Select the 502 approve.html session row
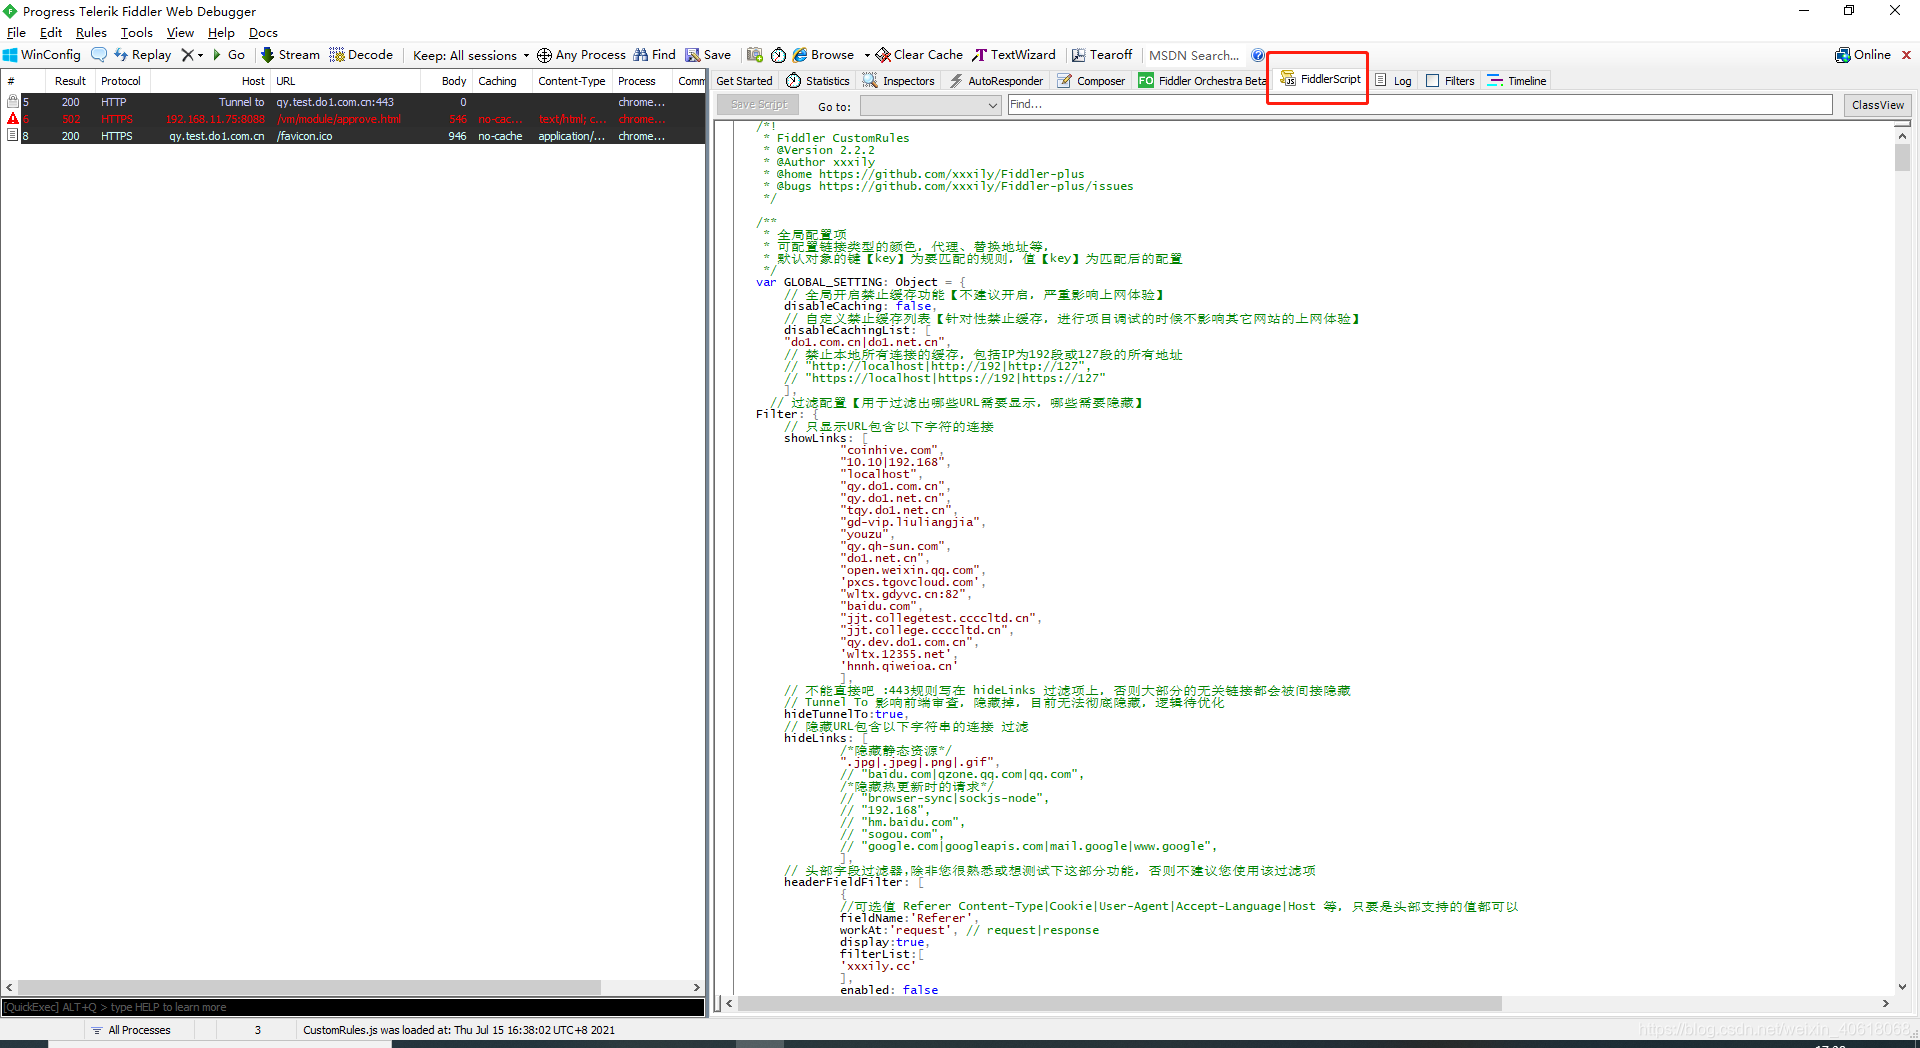The height and width of the screenshot is (1048, 1920). click(x=353, y=119)
